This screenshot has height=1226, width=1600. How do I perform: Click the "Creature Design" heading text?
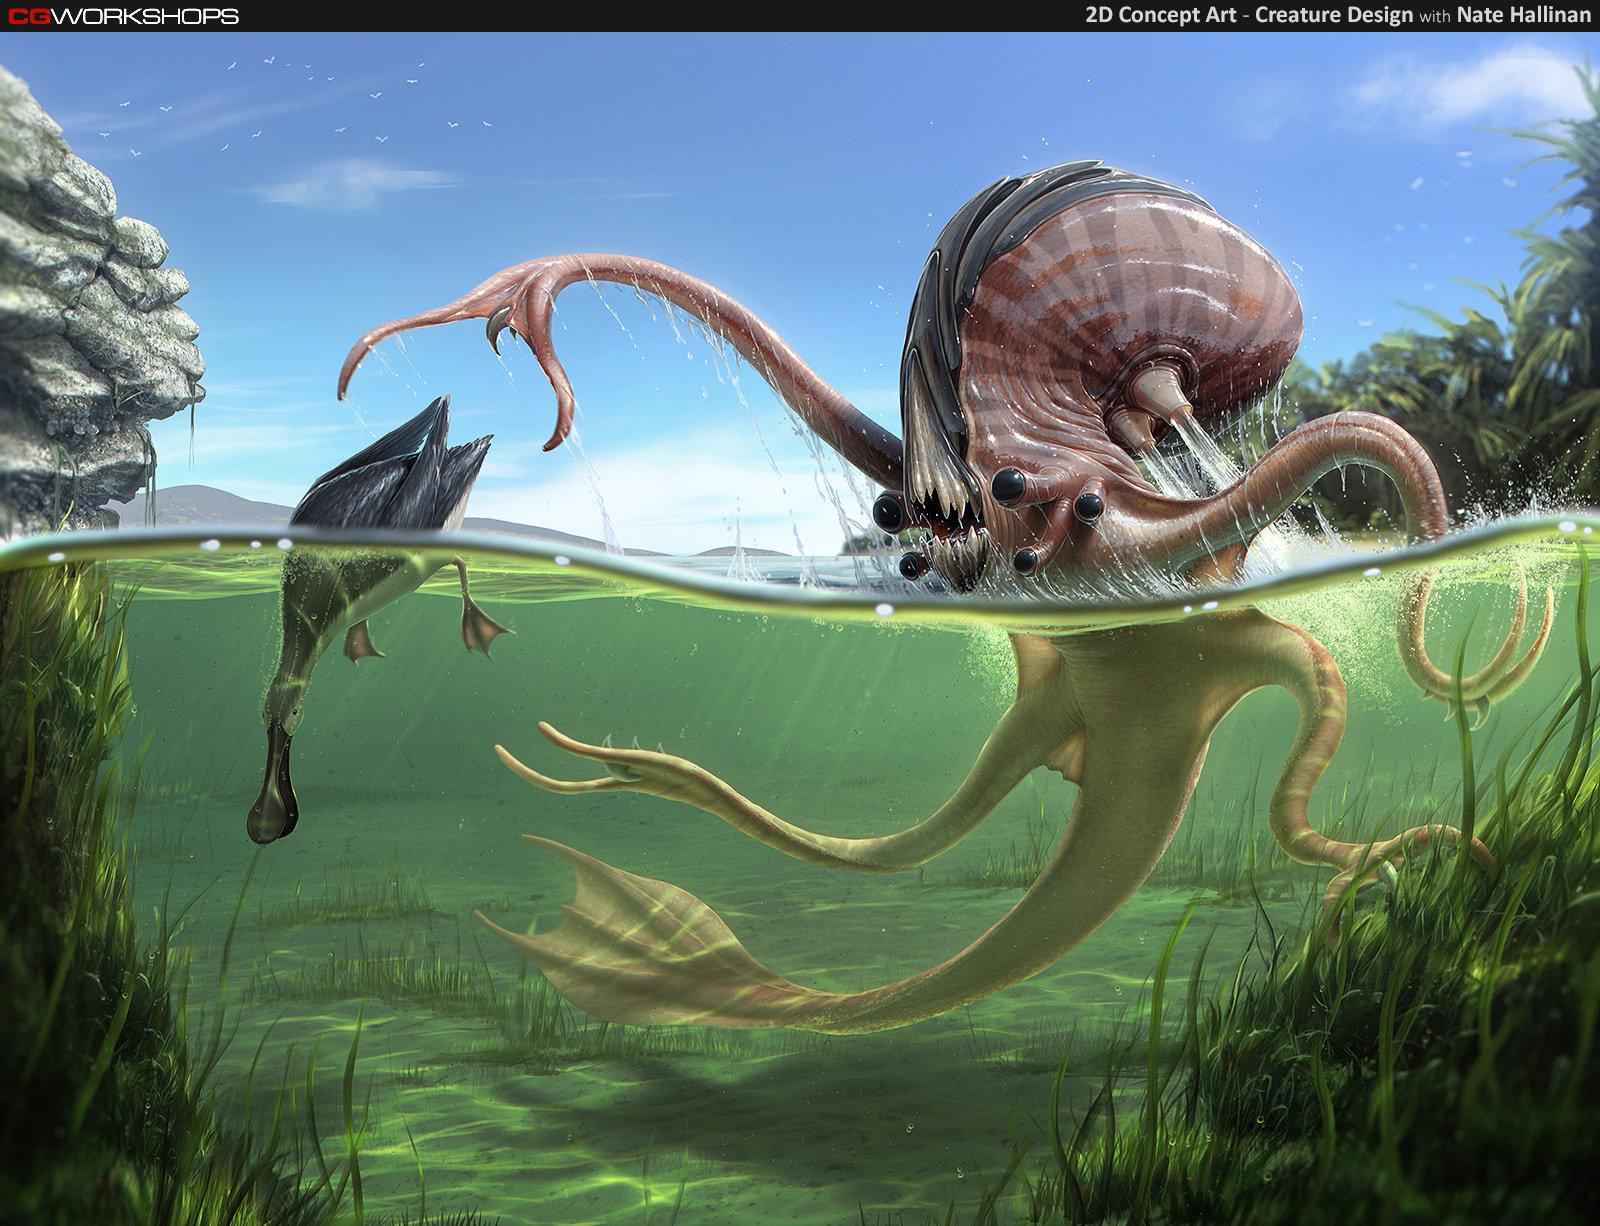pos(1334,16)
